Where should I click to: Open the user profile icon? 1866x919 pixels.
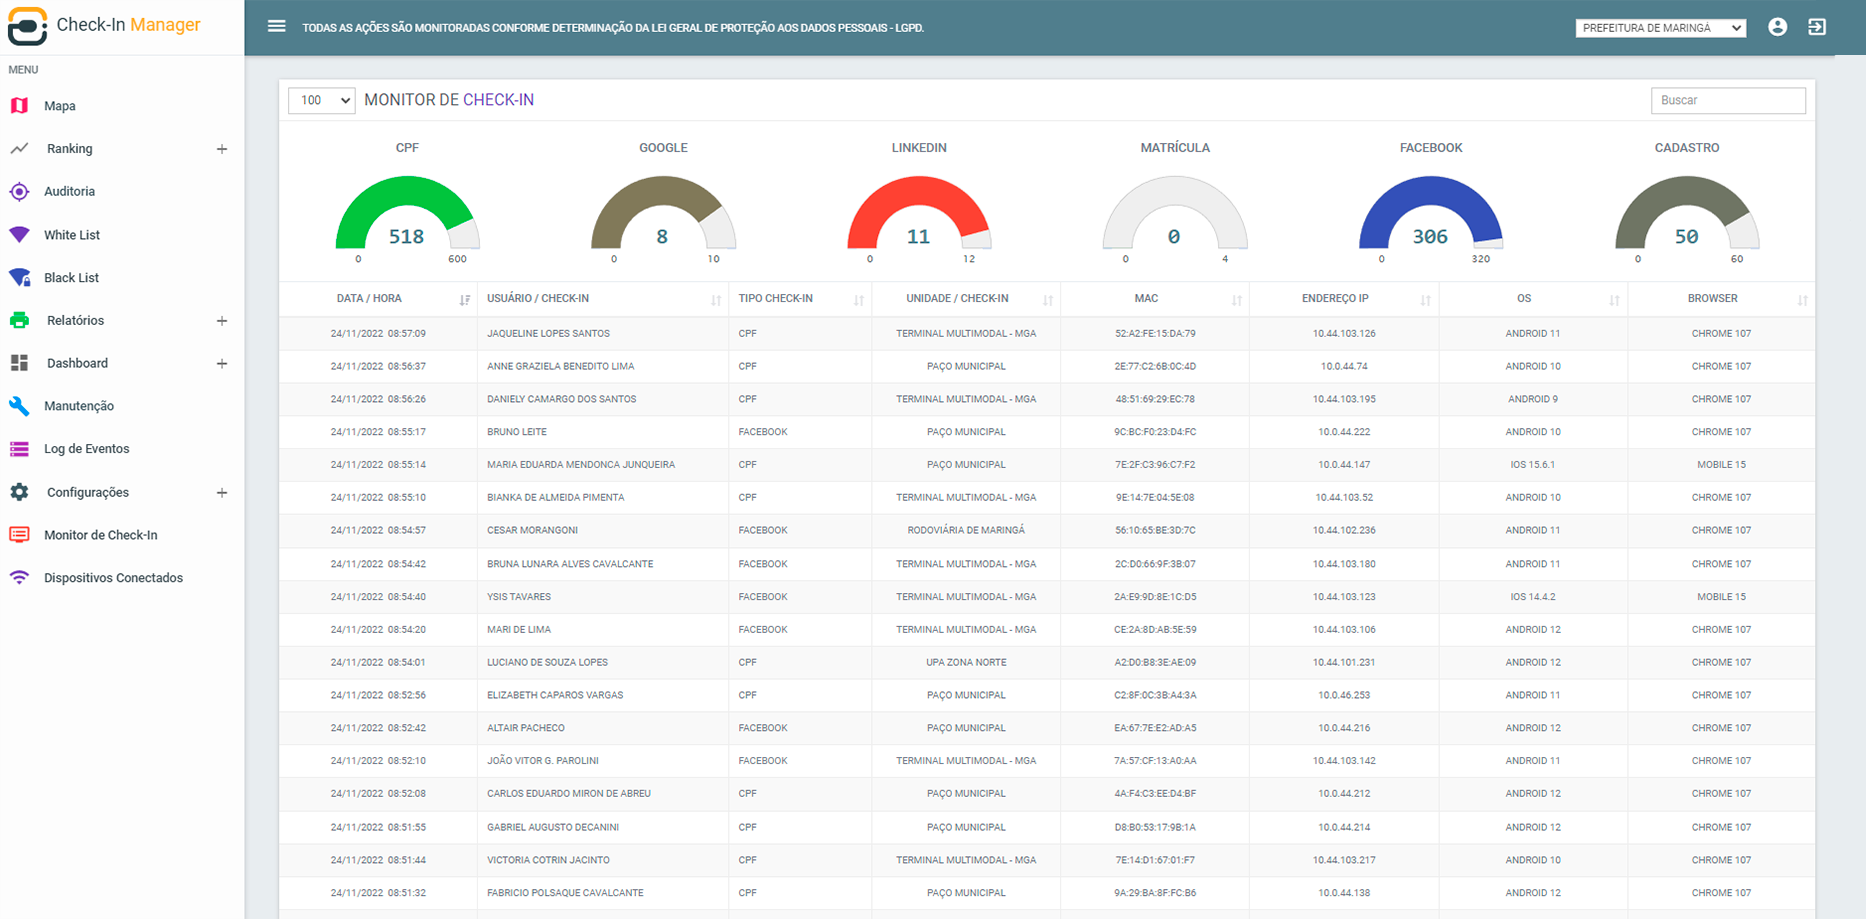[1777, 27]
